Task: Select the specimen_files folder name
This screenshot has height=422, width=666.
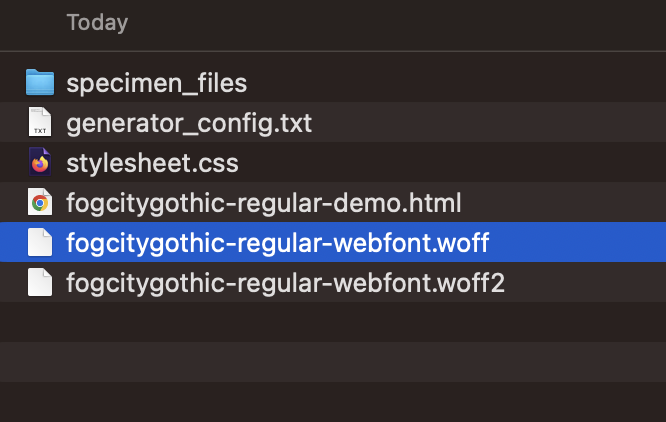Action: [x=156, y=83]
